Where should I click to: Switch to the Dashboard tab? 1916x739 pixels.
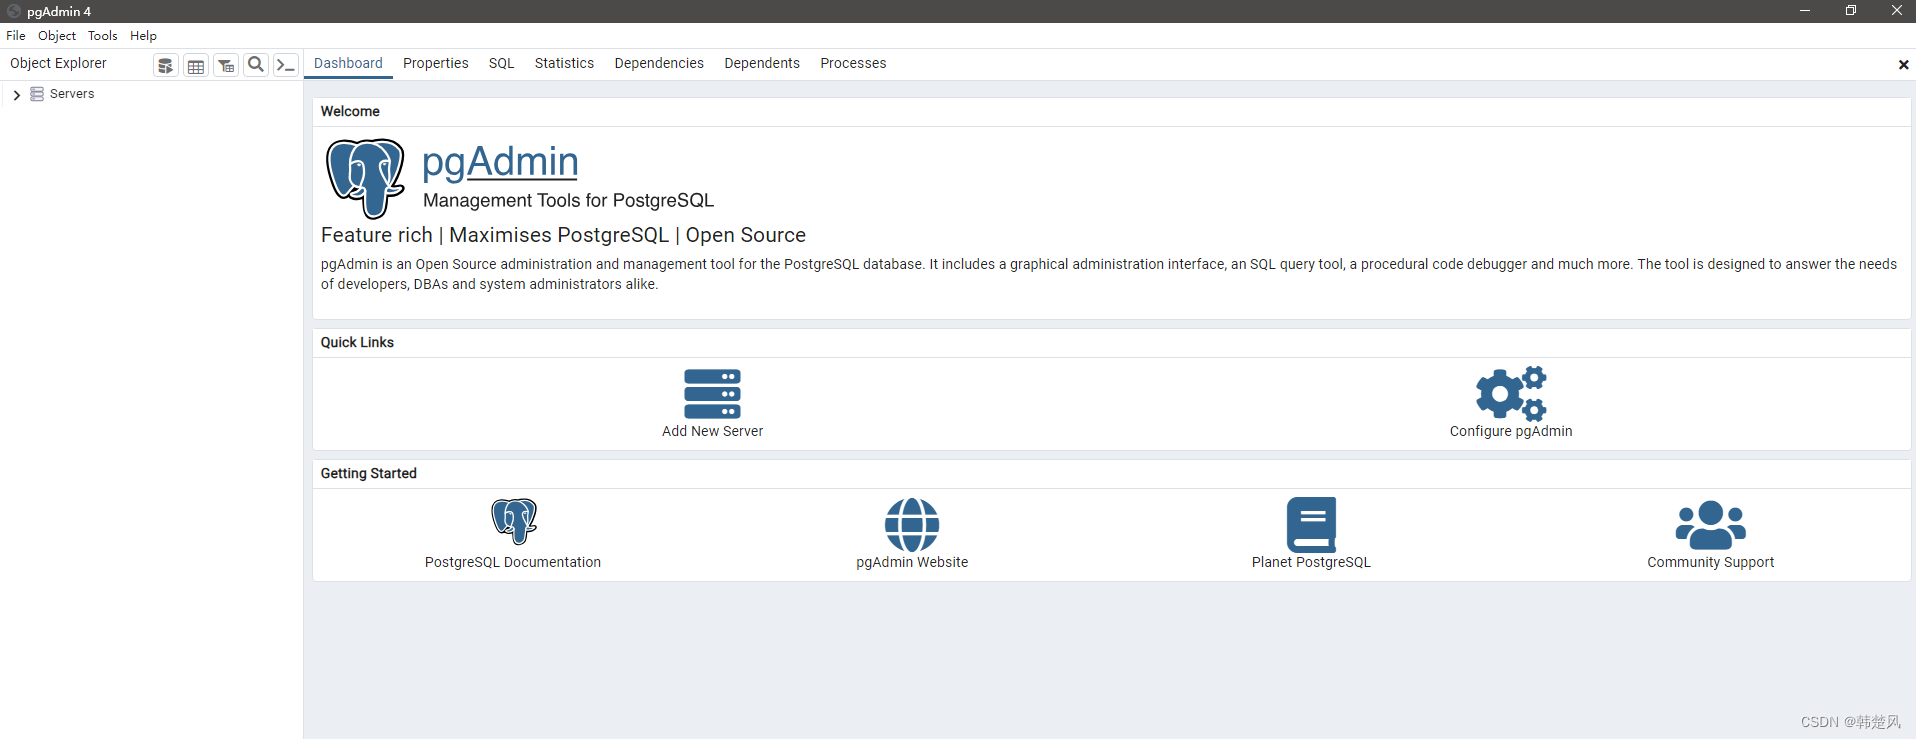[348, 63]
